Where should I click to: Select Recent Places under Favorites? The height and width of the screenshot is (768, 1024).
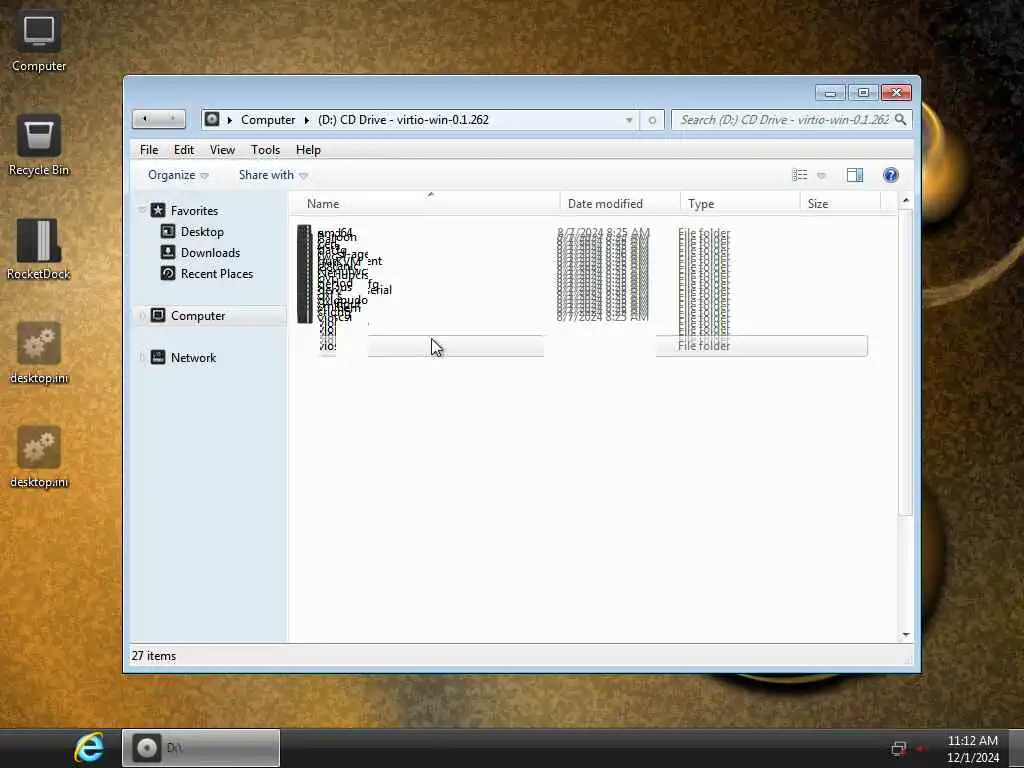point(217,274)
